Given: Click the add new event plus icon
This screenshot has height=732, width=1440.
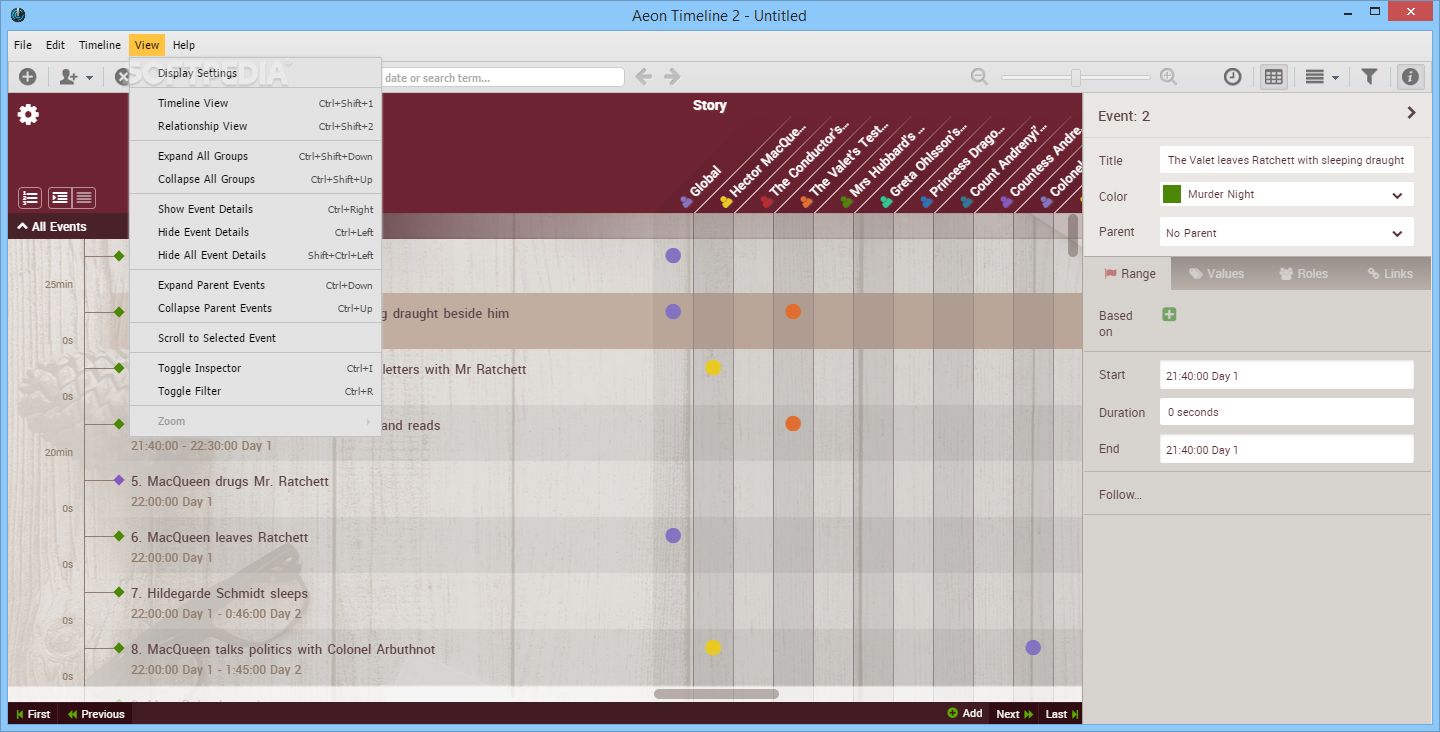Looking at the screenshot, I should (x=28, y=77).
